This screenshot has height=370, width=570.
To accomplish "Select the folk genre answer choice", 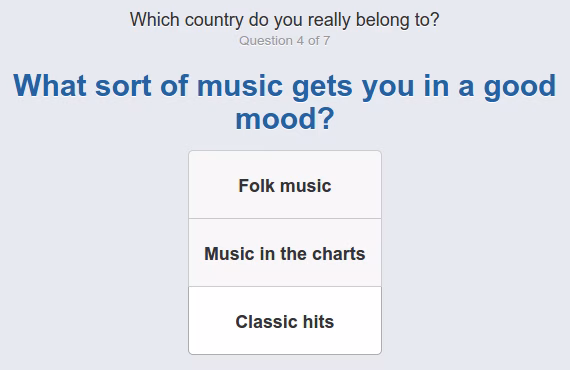I will [285, 185].
